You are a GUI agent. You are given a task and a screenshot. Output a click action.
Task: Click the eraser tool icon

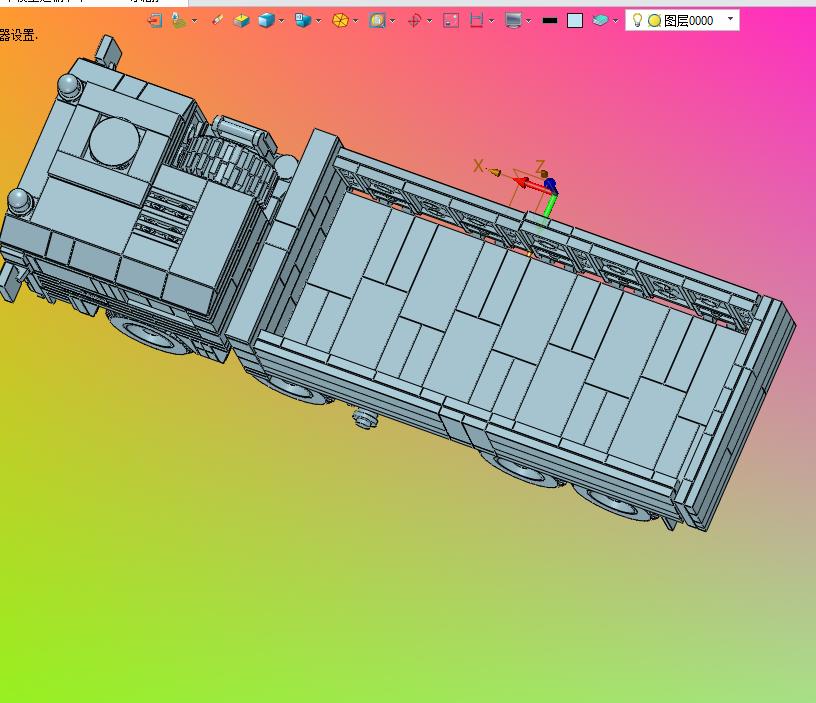217,20
